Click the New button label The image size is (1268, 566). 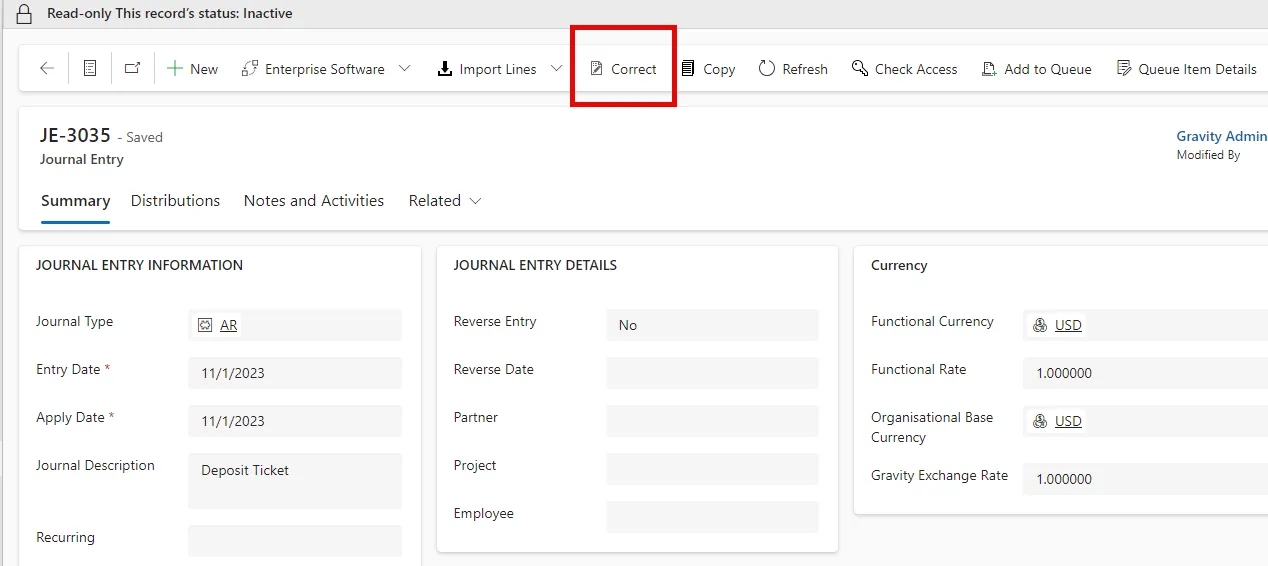(x=204, y=69)
